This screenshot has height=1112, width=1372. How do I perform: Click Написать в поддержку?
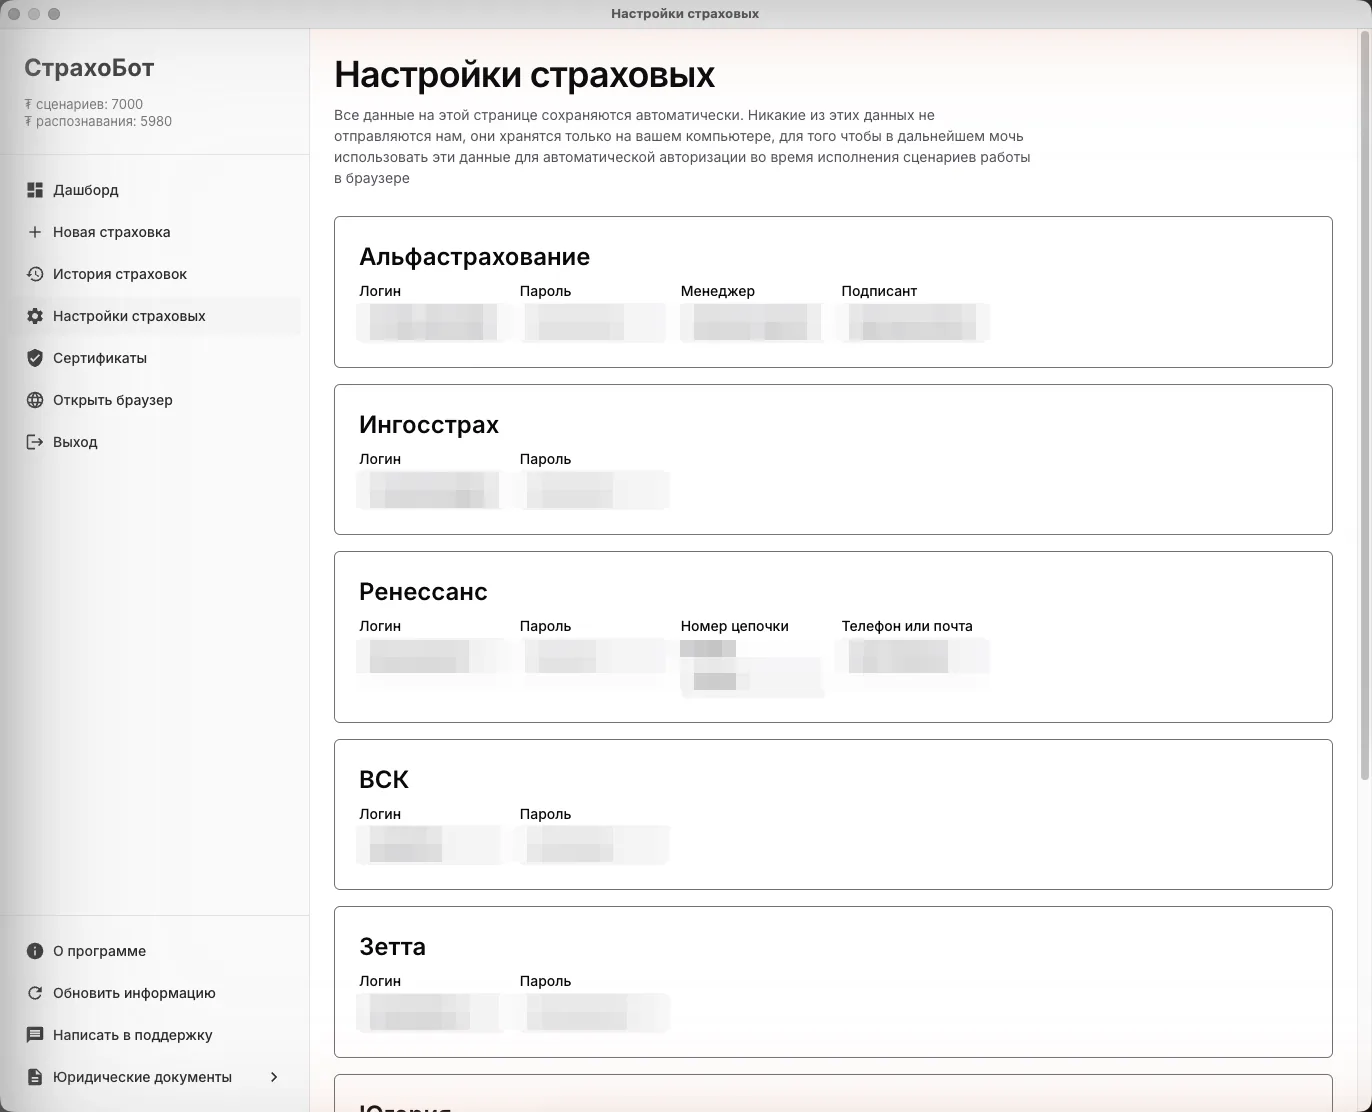[155, 1035]
